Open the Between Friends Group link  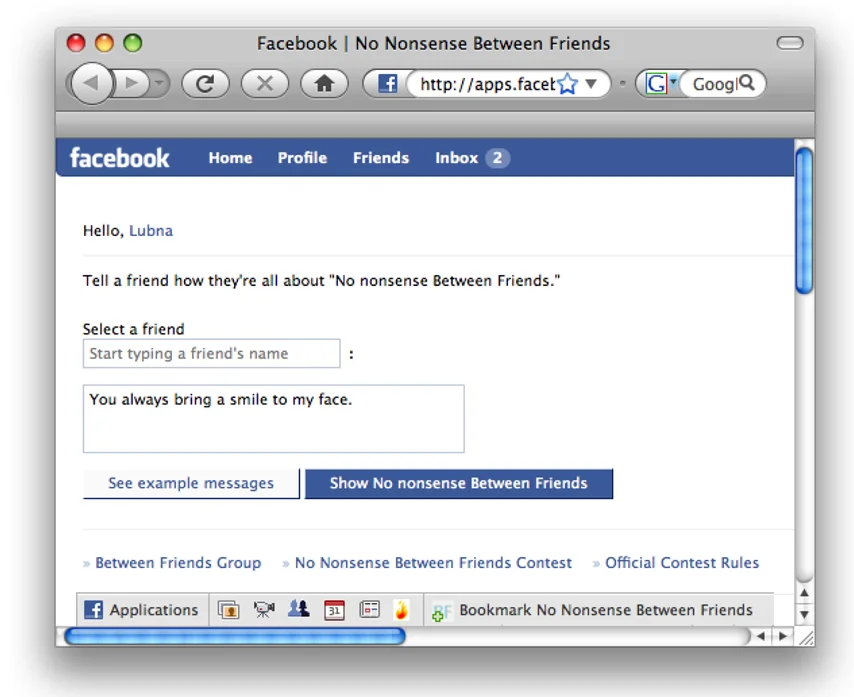click(x=178, y=563)
